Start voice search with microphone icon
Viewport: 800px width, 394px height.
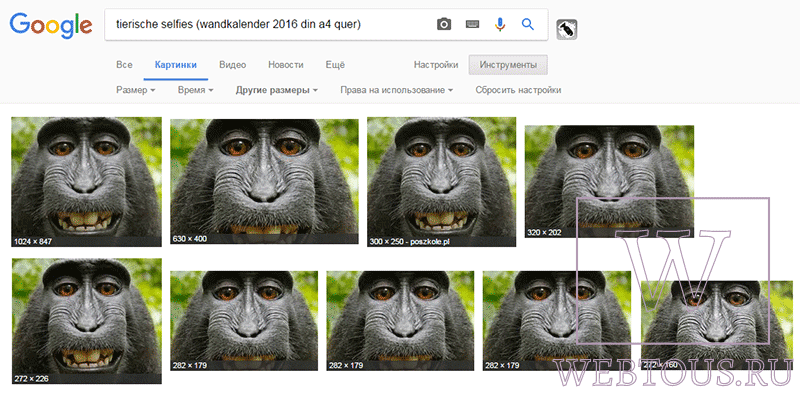click(x=501, y=24)
